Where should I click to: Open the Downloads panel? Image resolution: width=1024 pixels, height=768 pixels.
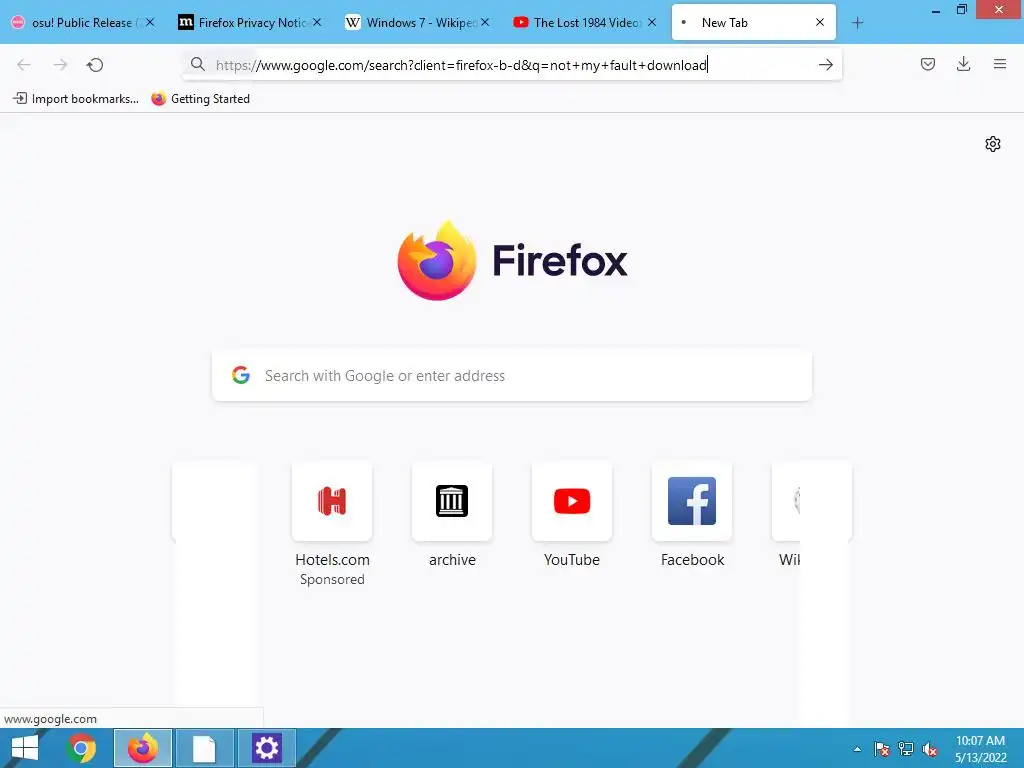pyautogui.click(x=963, y=64)
